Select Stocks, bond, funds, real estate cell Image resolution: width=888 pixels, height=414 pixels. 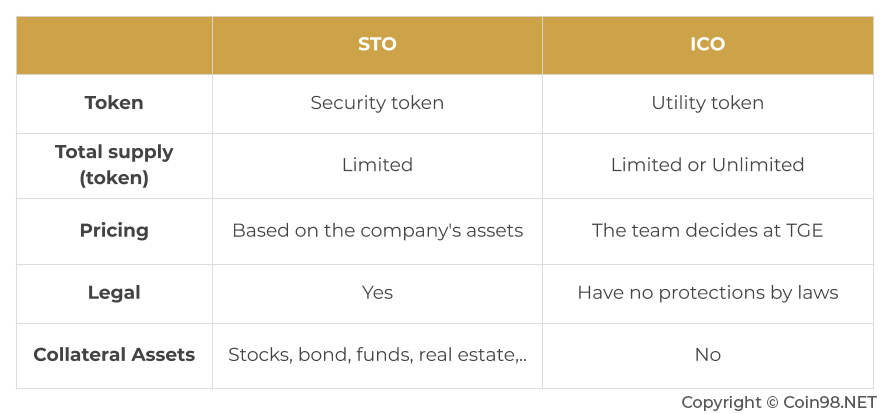coord(377,355)
